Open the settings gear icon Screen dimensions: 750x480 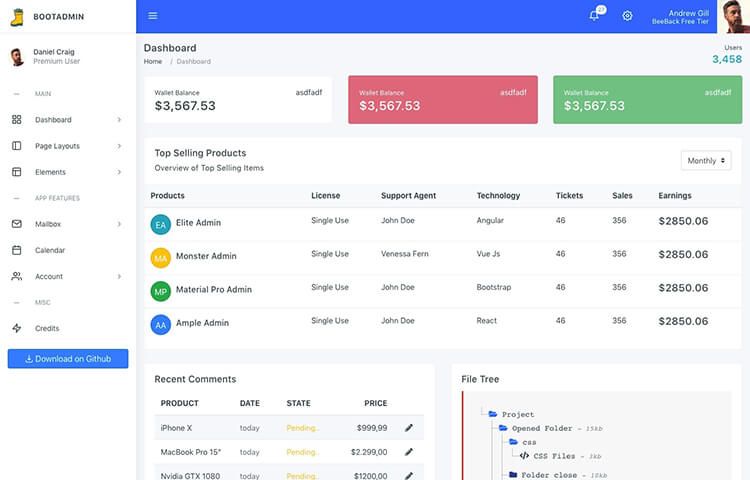pos(627,16)
